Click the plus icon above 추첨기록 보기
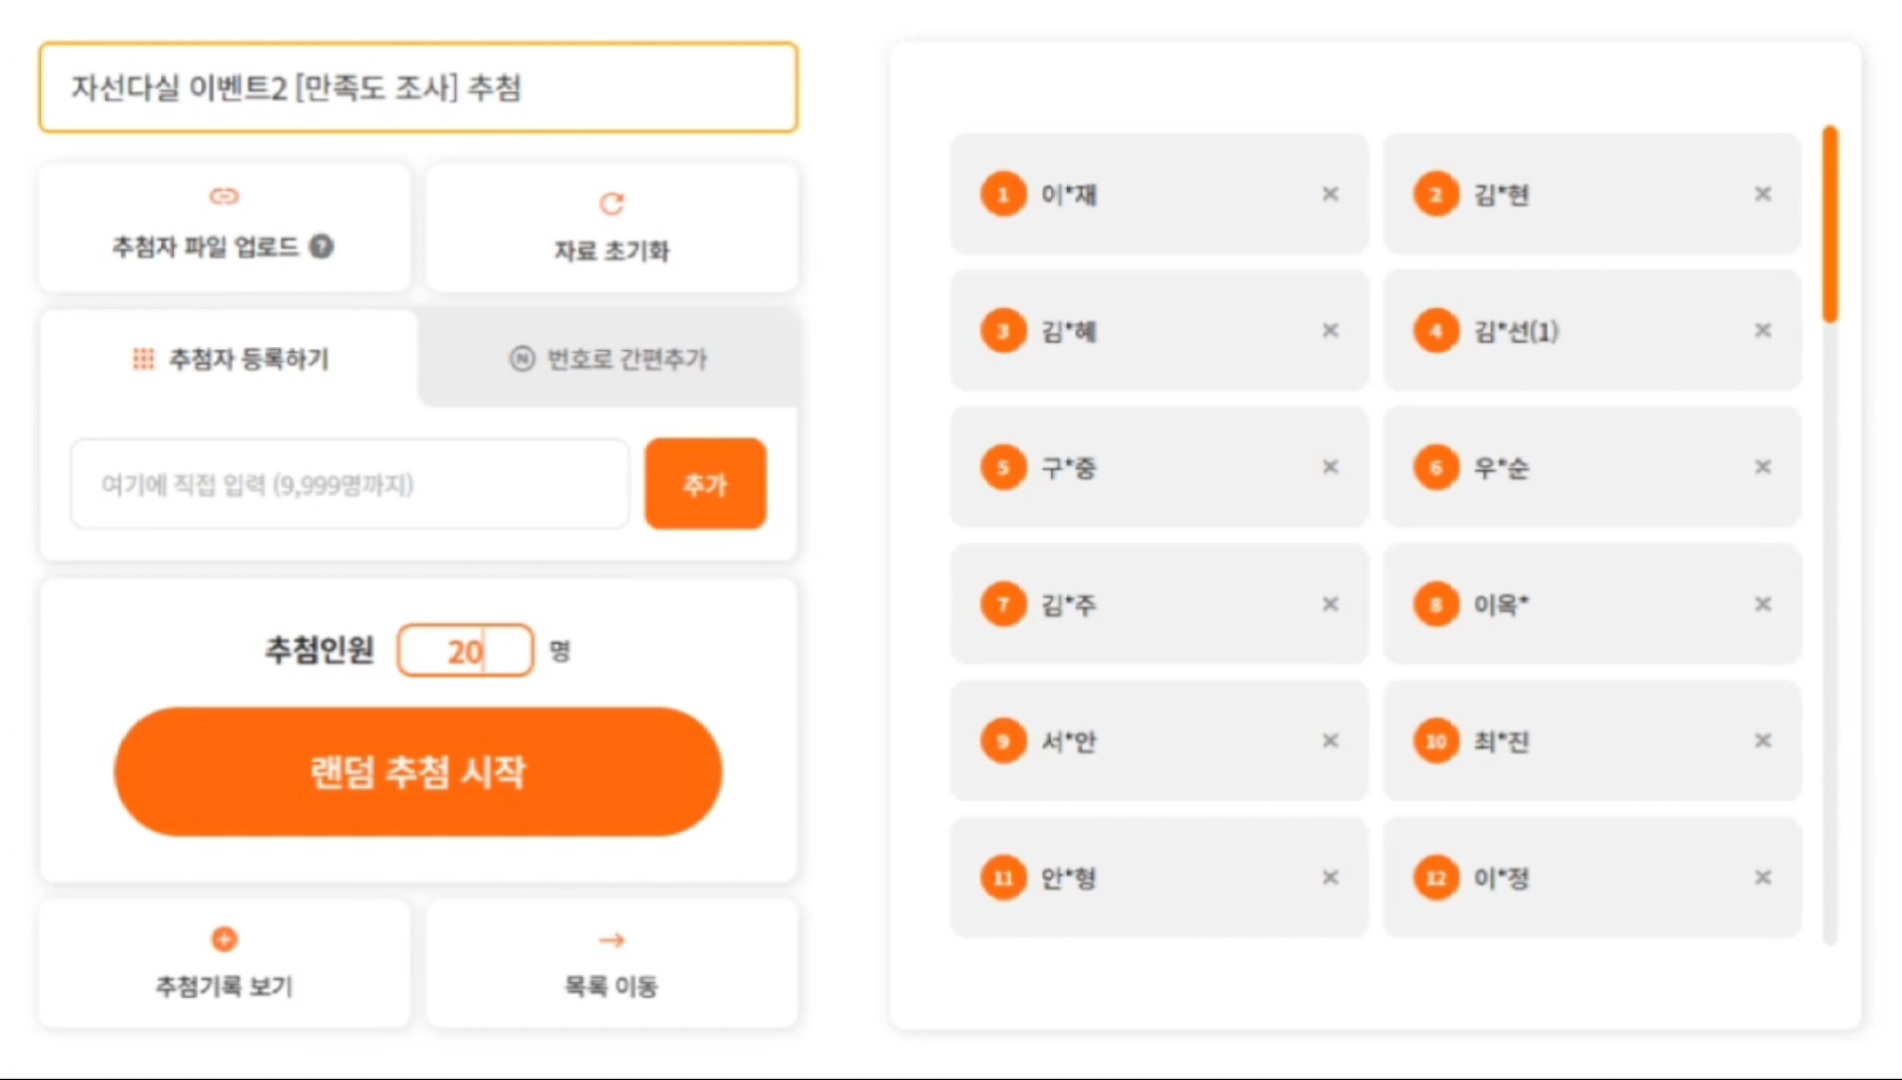 (x=224, y=939)
